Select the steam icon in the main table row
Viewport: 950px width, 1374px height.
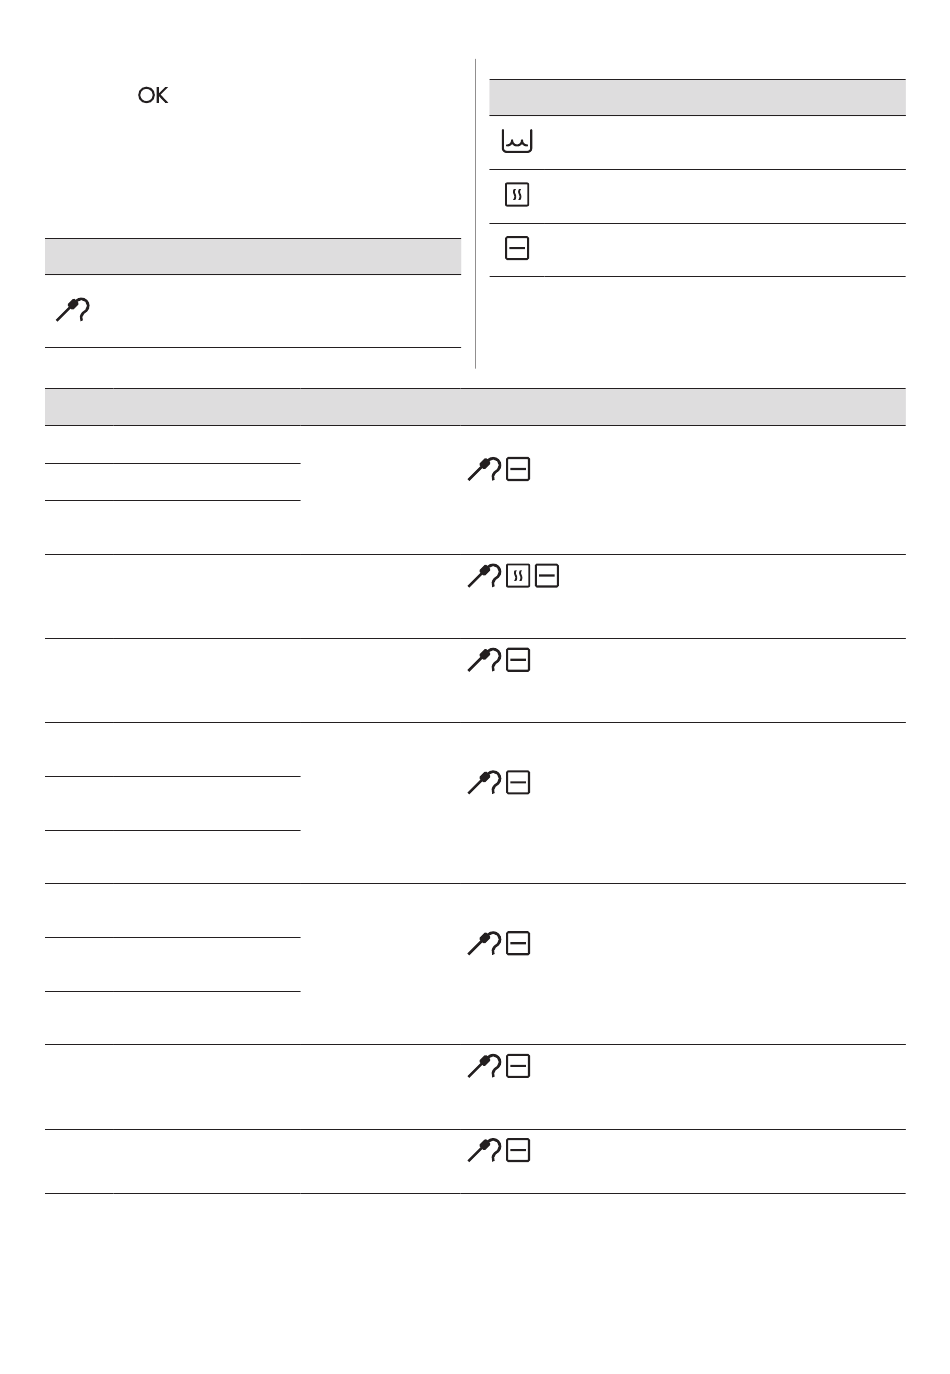pos(518,576)
